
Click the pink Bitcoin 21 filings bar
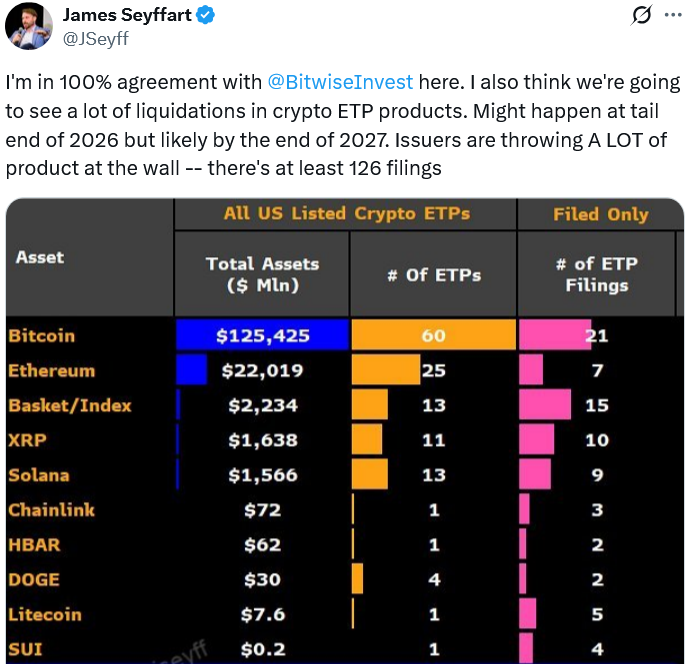(x=555, y=336)
